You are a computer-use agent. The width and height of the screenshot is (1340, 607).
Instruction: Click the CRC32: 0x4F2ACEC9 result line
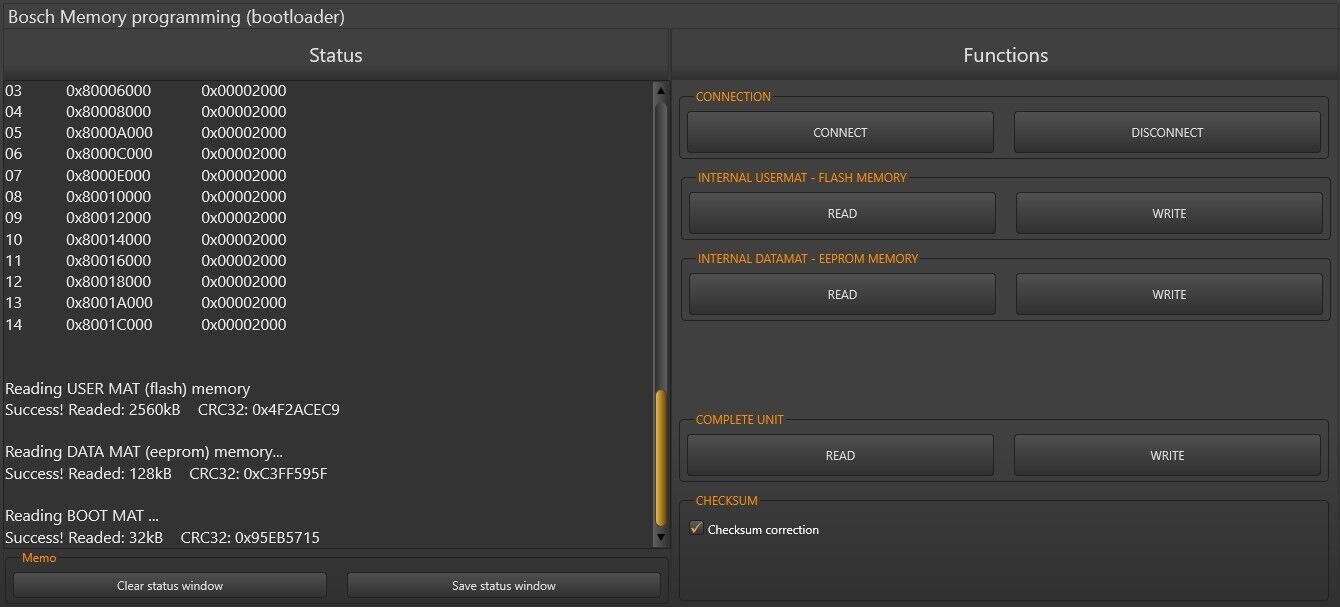click(172, 409)
